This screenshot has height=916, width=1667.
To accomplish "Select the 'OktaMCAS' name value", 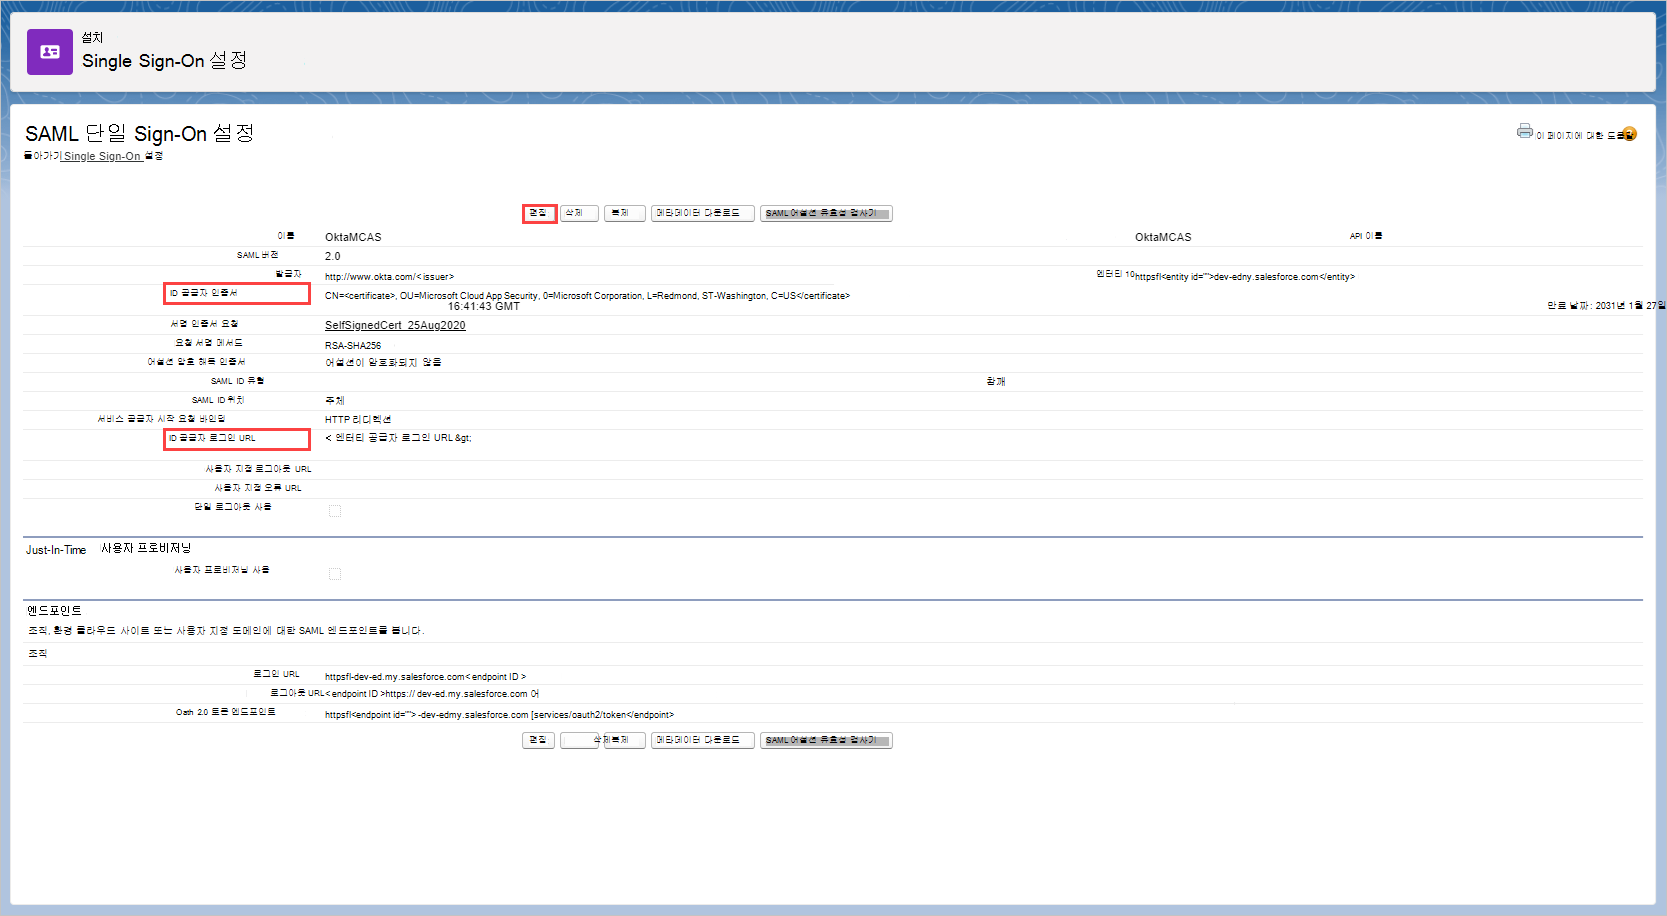I will pyautogui.click(x=353, y=237).
